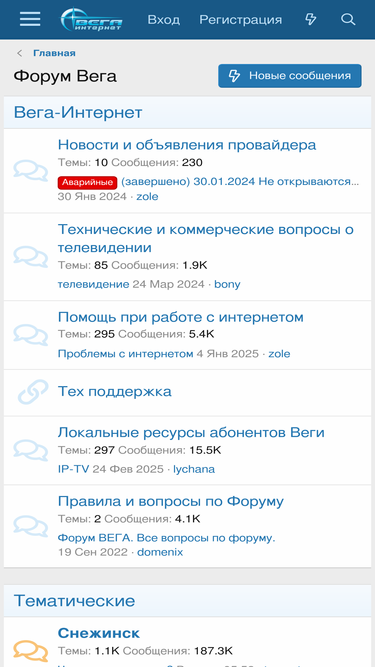
Task: Click chat bubble icon for Правила и вопросы по Форуму
Action: (x=30, y=526)
